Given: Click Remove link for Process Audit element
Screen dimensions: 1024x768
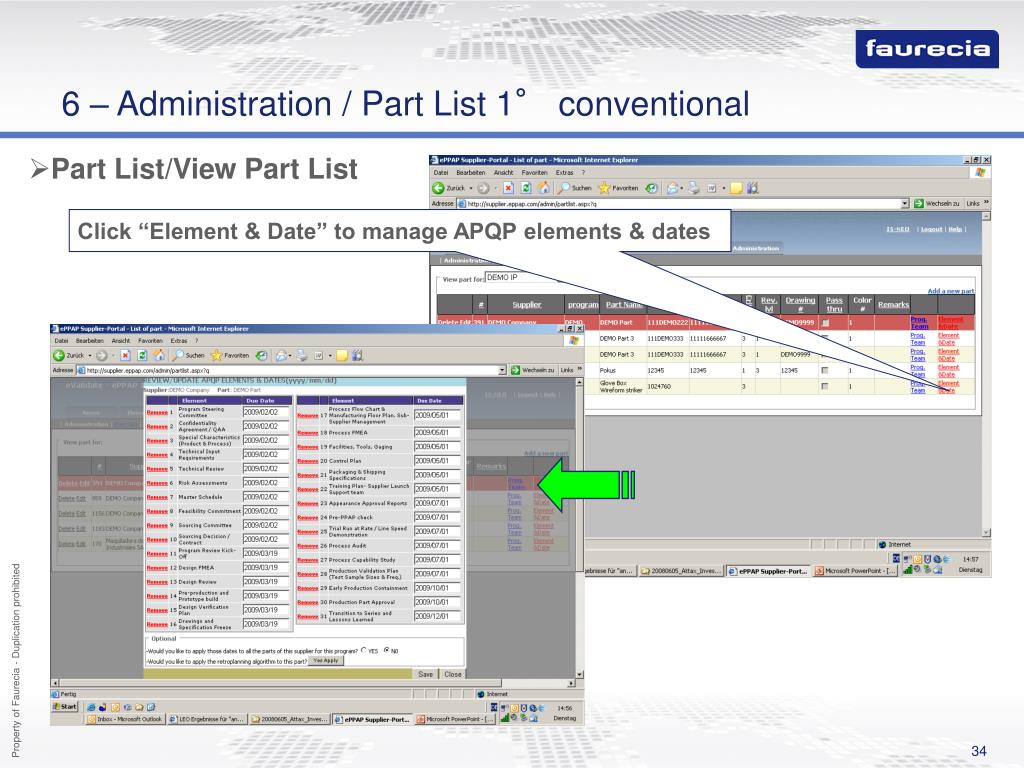Looking at the screenshot, I should pyautogui.click(x=308, y=546).
